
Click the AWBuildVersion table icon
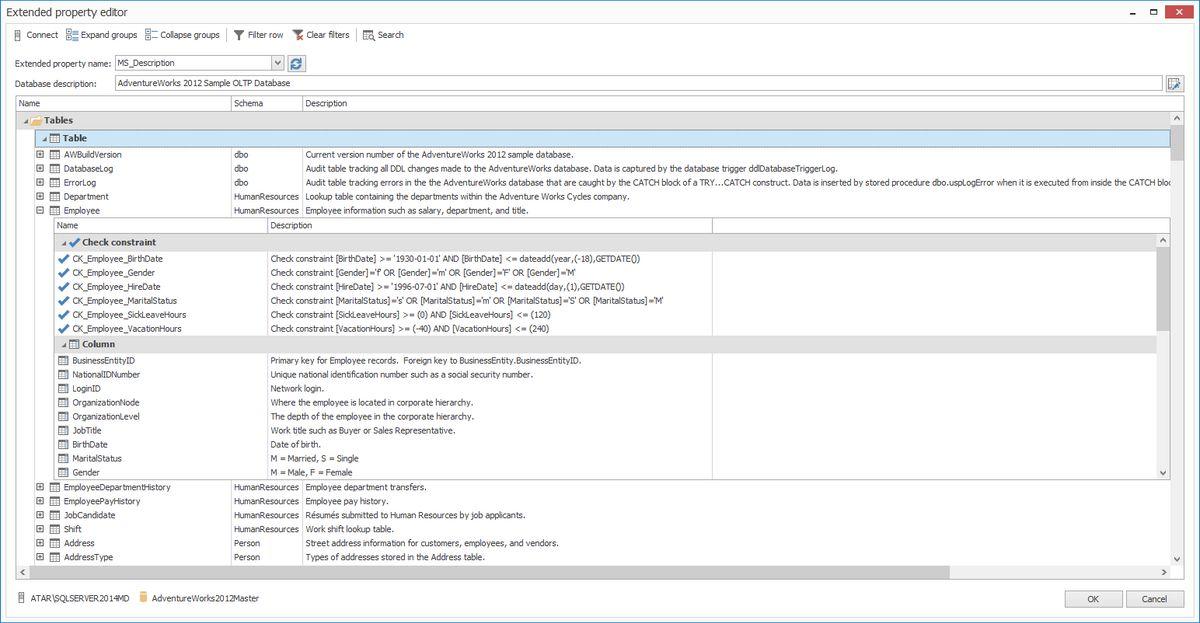56,155
